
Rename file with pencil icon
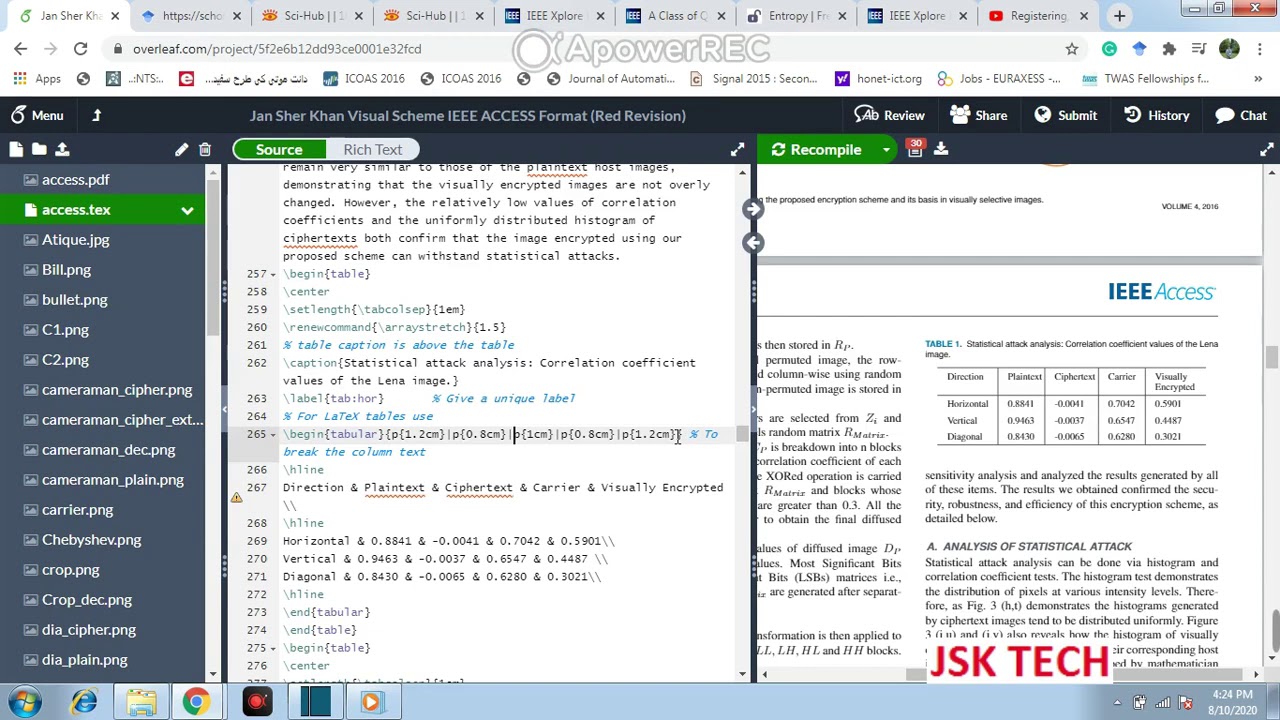point(181,149)
